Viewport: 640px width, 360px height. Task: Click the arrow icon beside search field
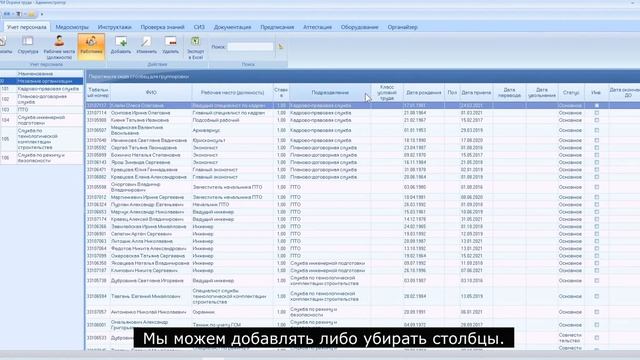click(x=280, y=47)
